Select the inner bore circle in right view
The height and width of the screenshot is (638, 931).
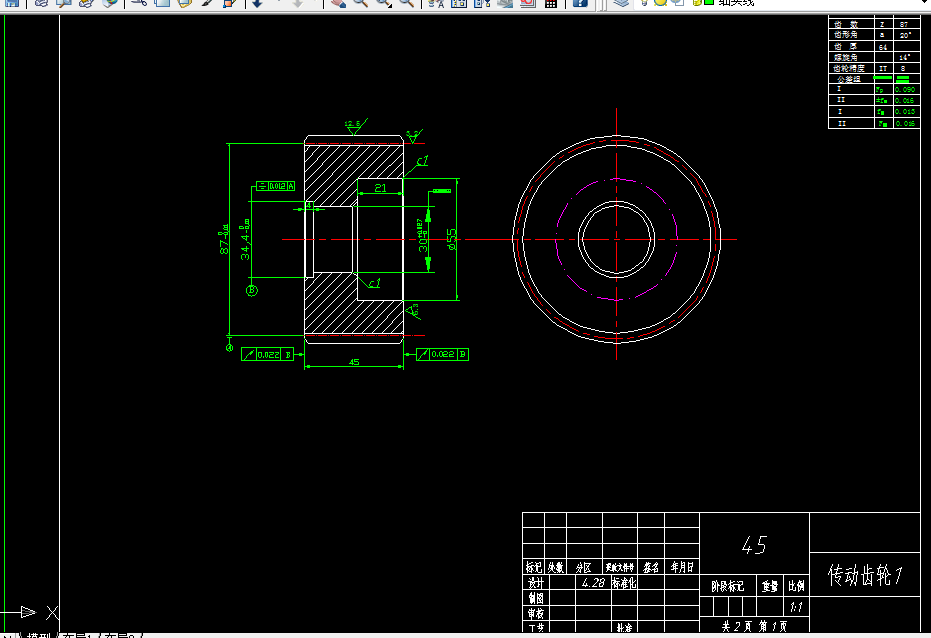click(616, 239)
